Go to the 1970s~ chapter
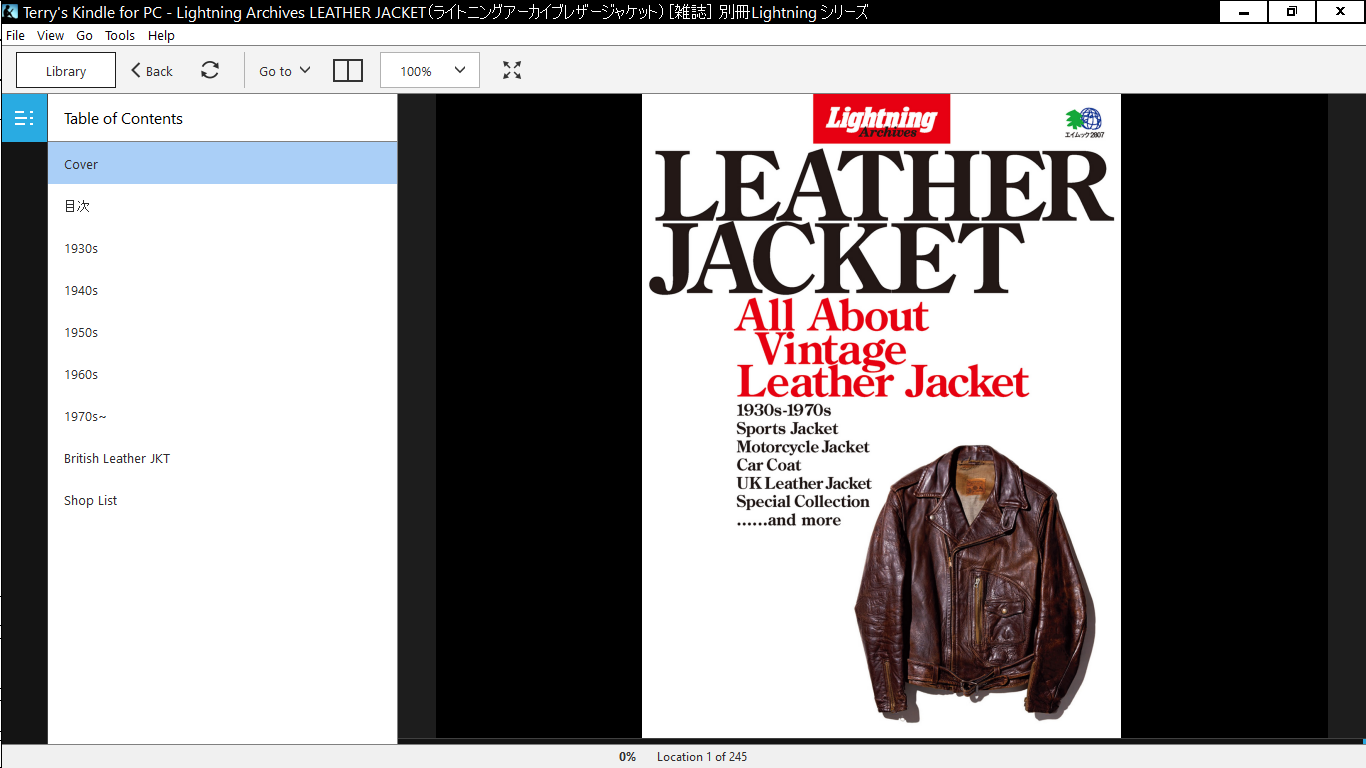The width and height of the screenshot is (1366, 768). pyautogui.click(x=222, y=416)
